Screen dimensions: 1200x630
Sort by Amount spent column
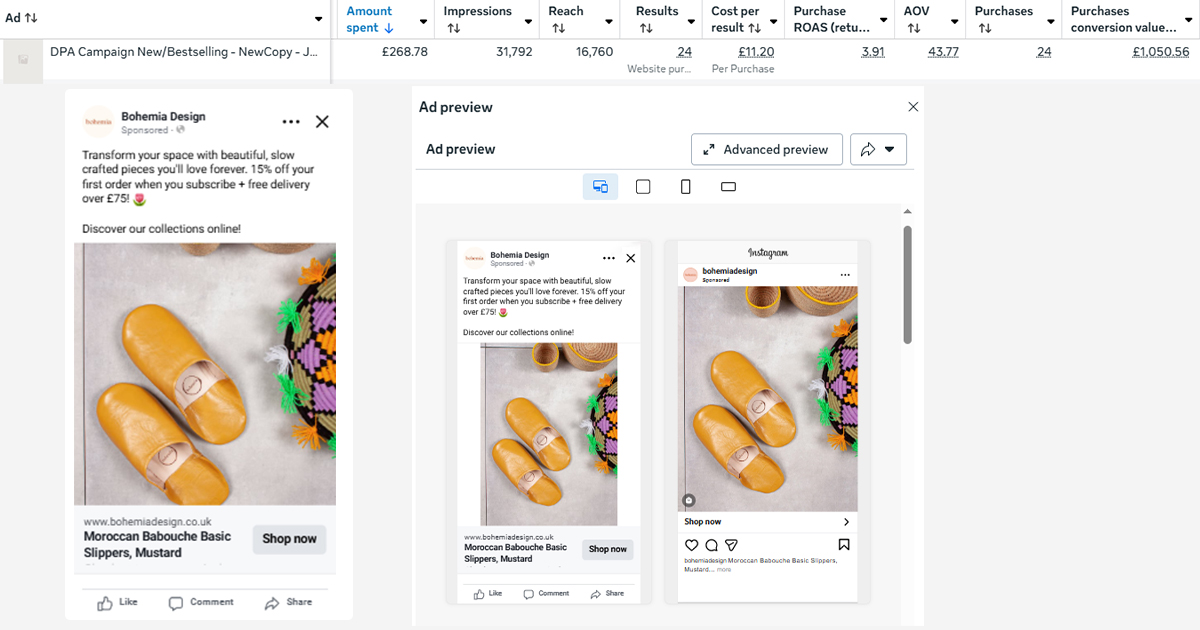(x=369, y=19)
